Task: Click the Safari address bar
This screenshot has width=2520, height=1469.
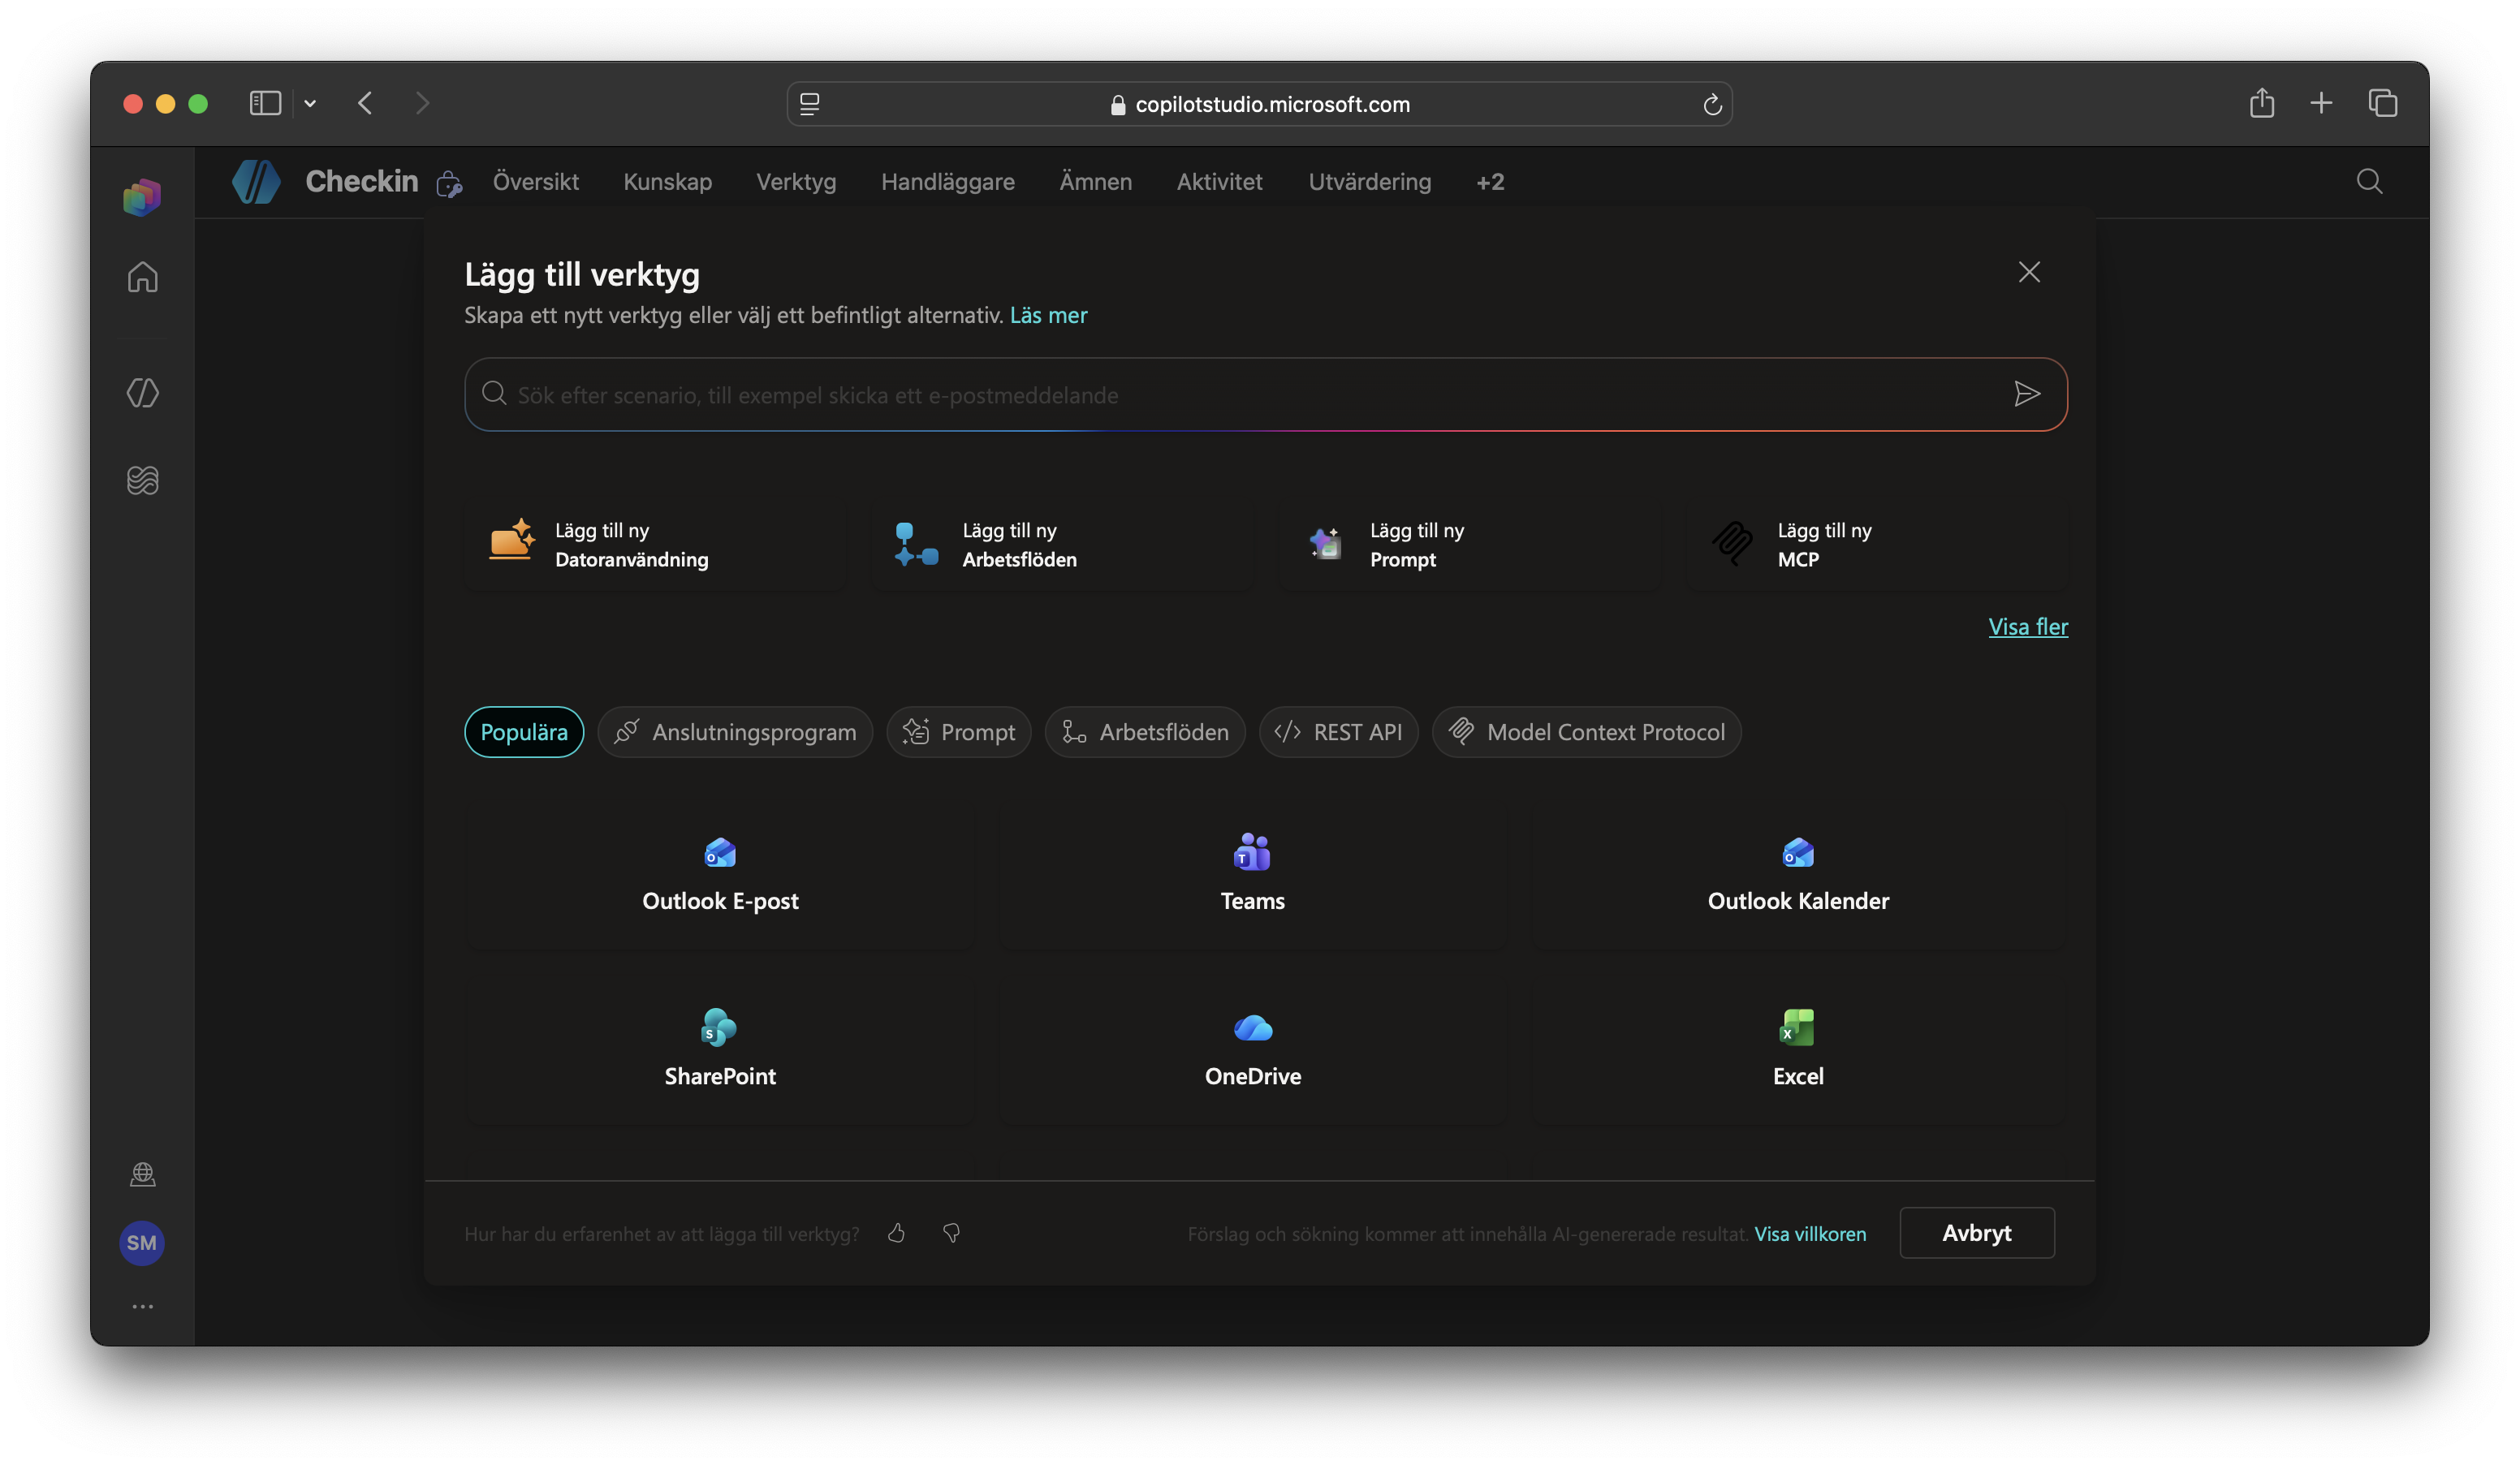Action: tap(1259, 104)
